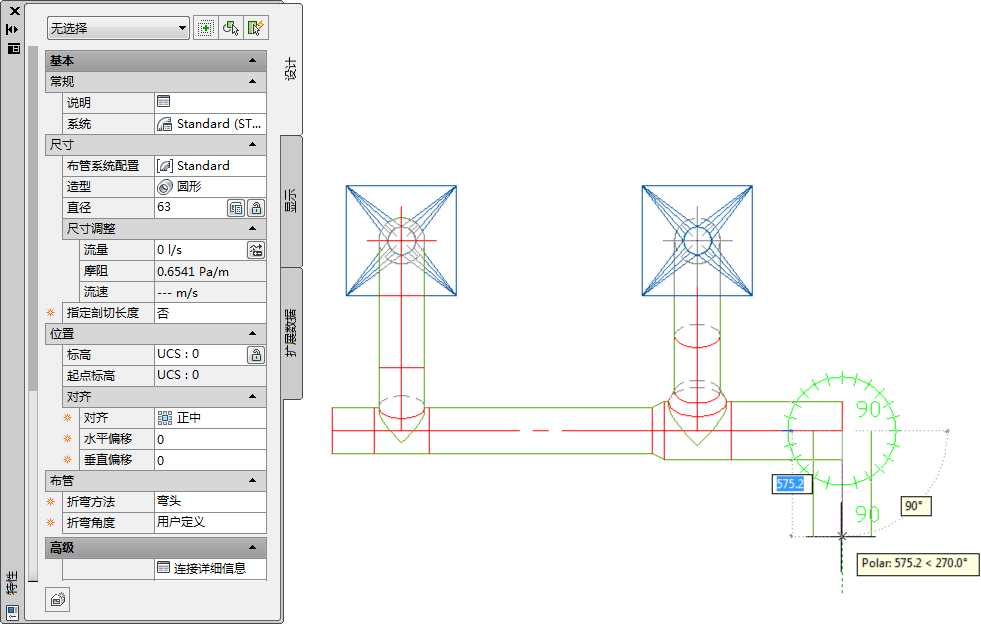Close the properties palette
Viewport: 981px width, 624px height.
pos(14,11)
